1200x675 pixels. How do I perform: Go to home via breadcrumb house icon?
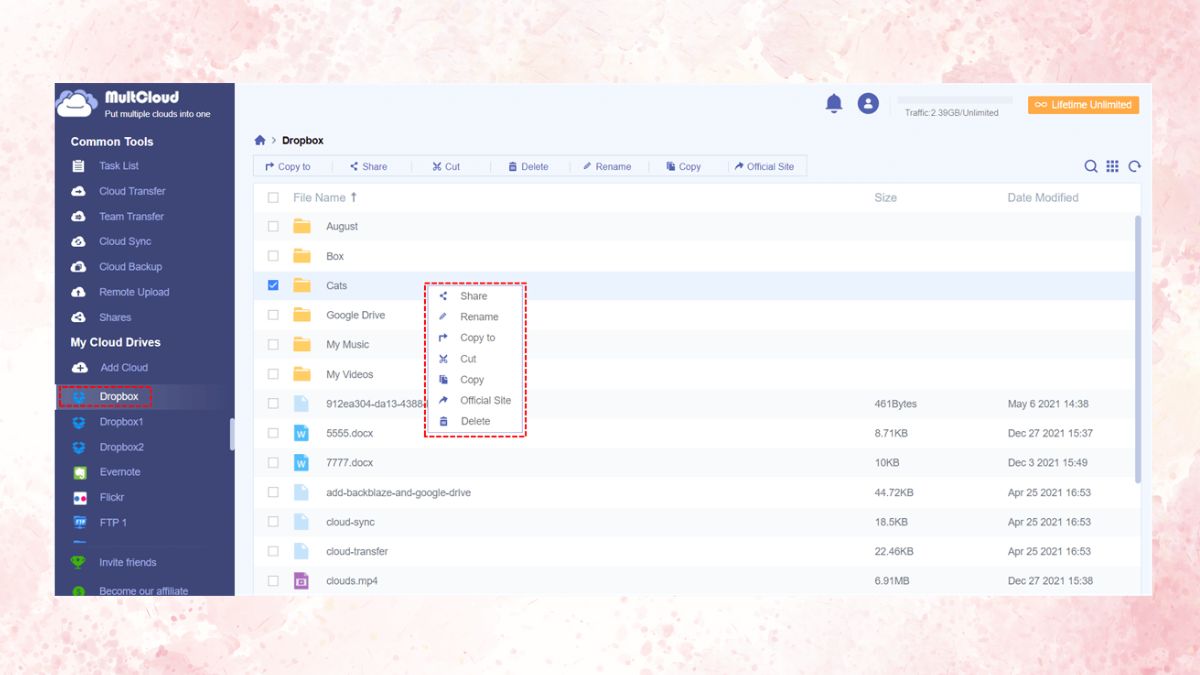tap(260, 140)
